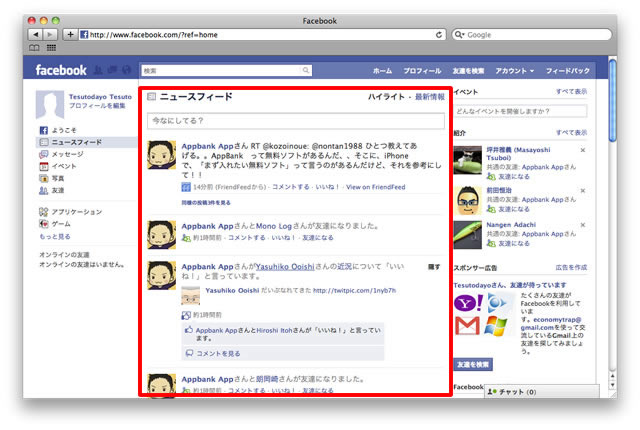This screenshot has width=640, height=430.
Task: Go back with the Safari back arrow
Action: pyautogui.click(x=36, y=35)
